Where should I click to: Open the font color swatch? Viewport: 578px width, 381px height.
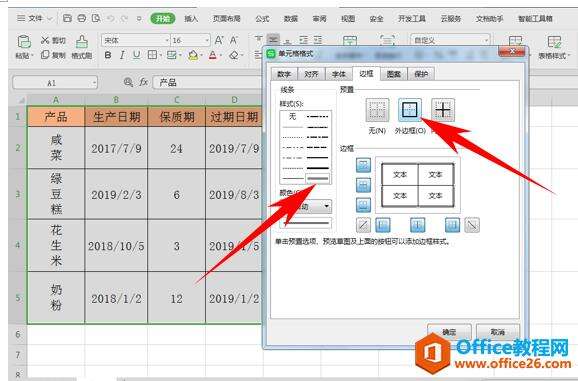coord(213,55)
